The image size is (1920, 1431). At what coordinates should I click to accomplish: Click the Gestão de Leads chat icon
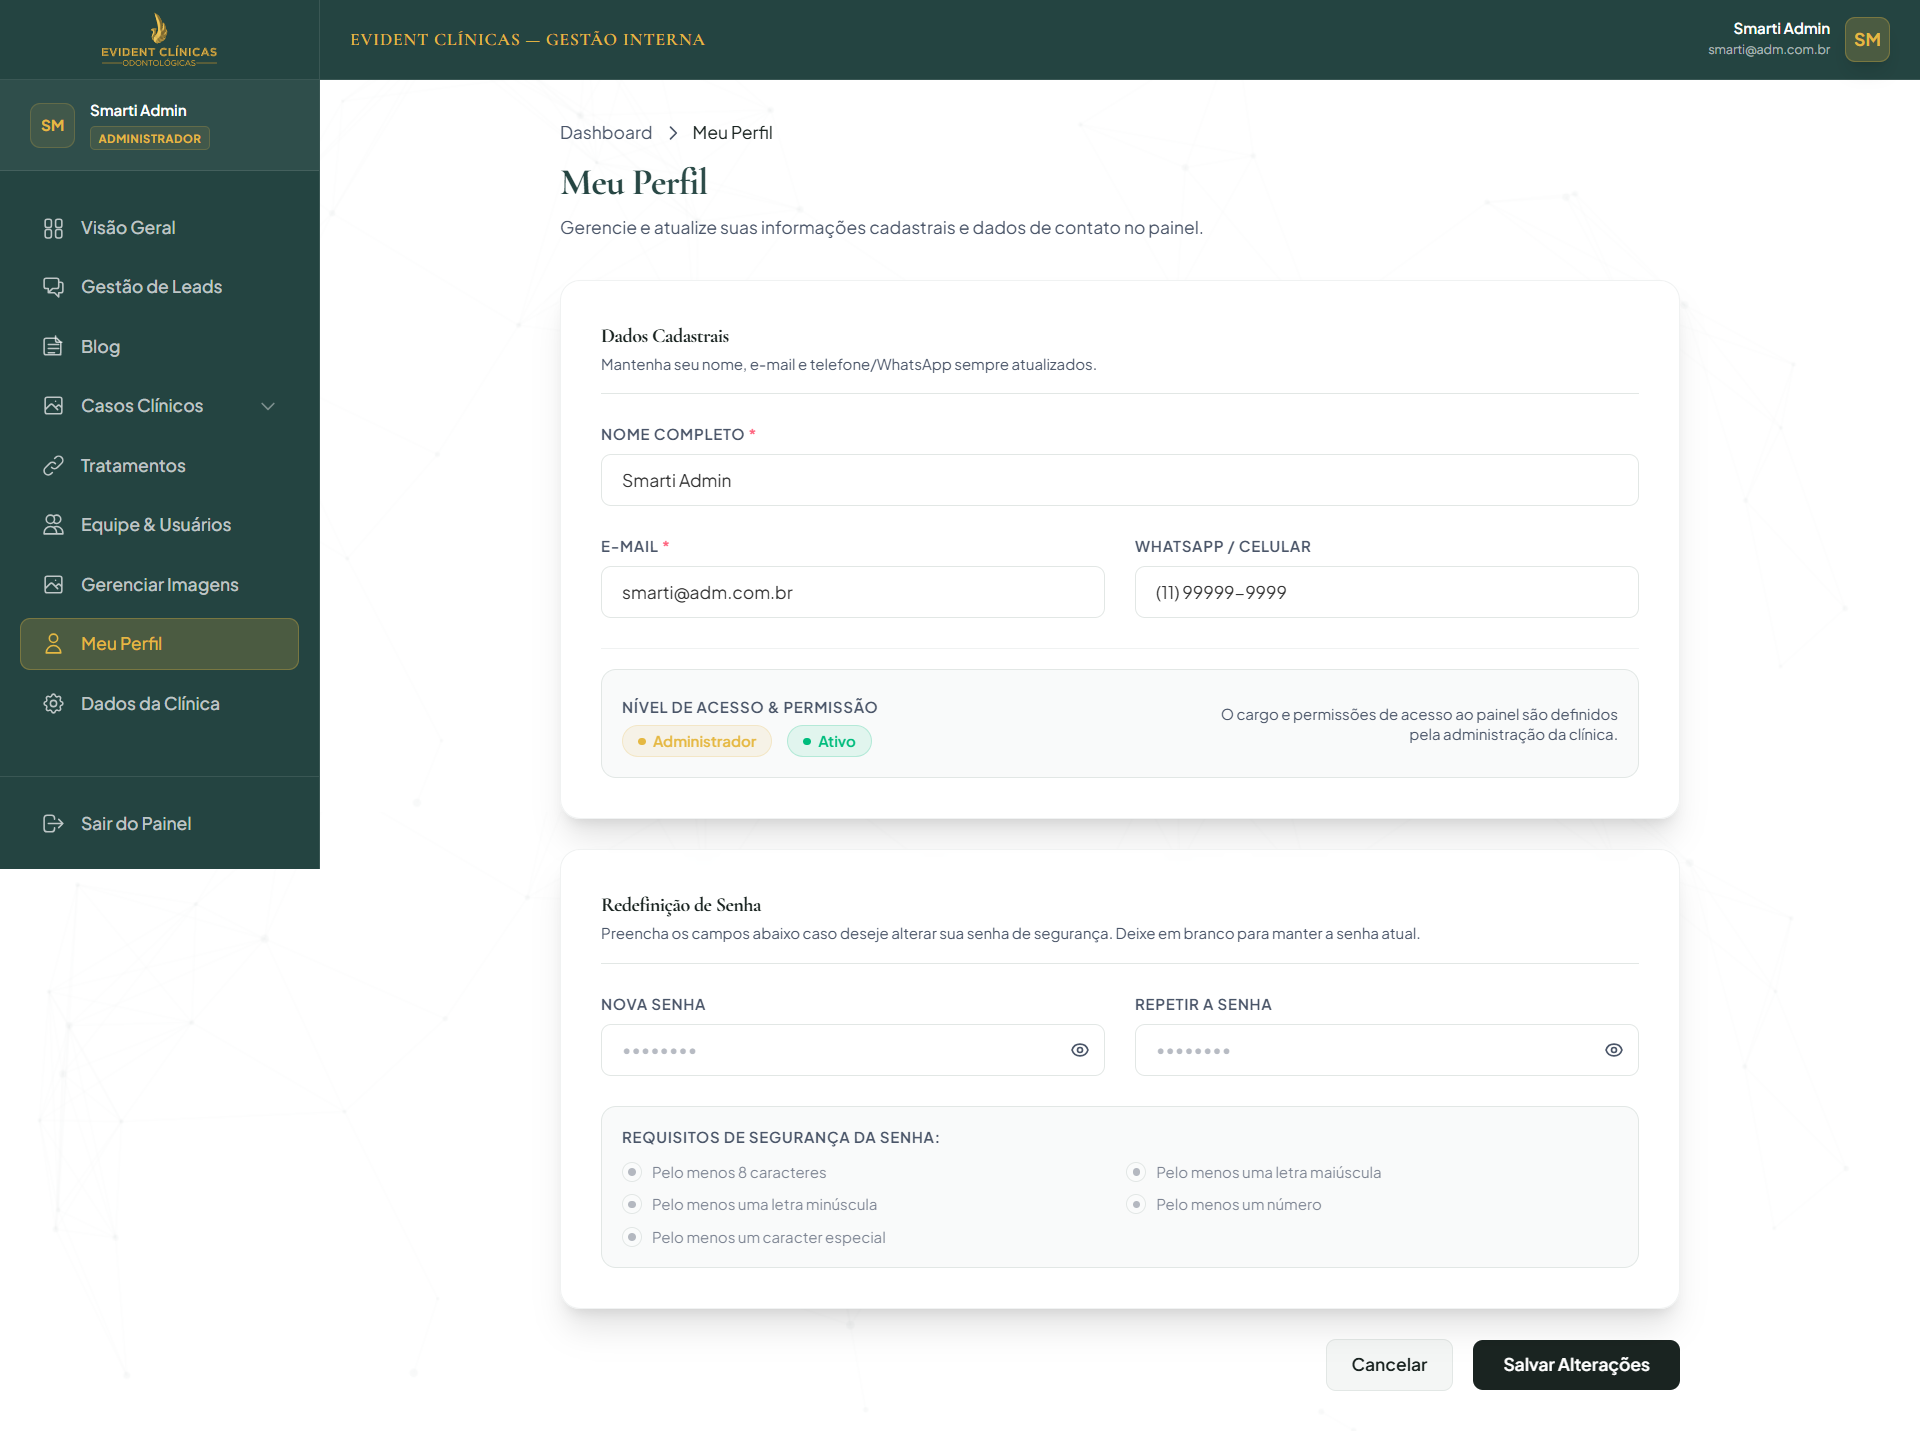[54, 287]
